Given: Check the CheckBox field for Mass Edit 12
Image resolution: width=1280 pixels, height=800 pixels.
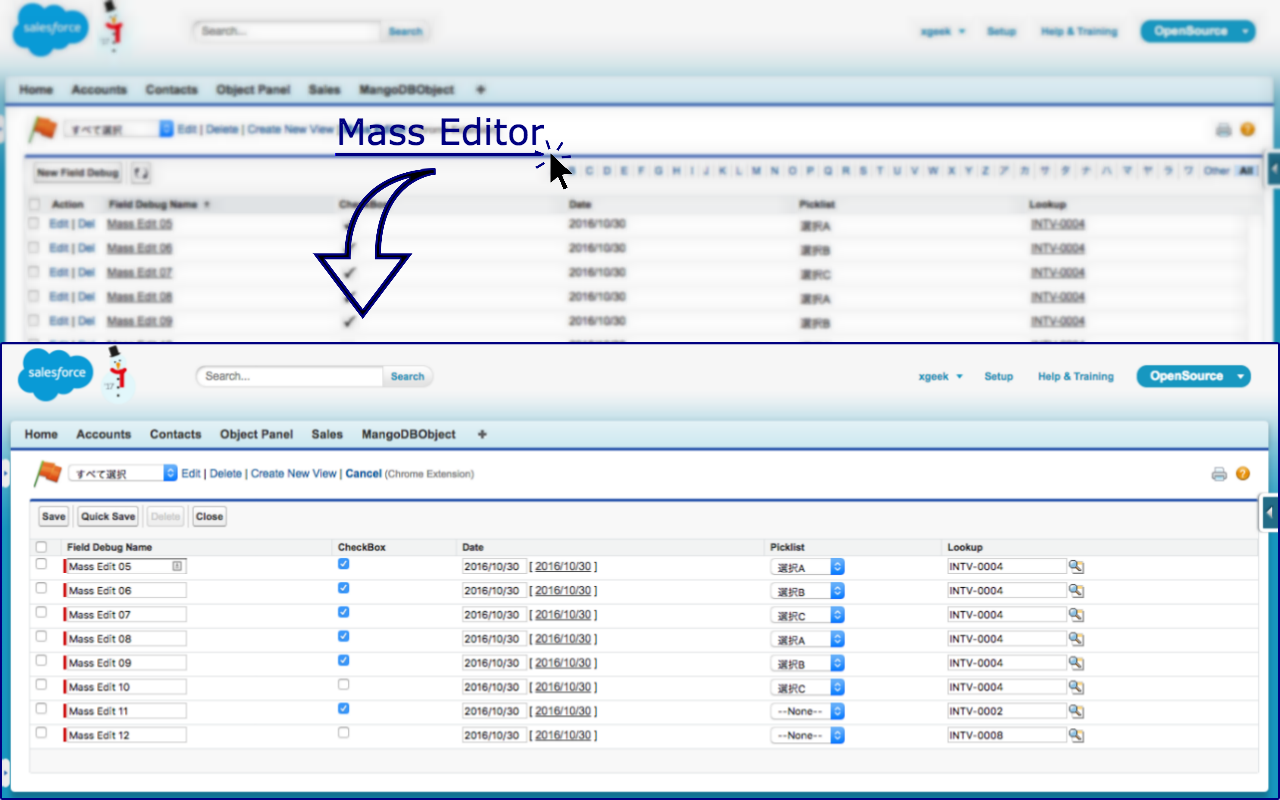Looking at the screenshot, I should [x=344, y=733].
